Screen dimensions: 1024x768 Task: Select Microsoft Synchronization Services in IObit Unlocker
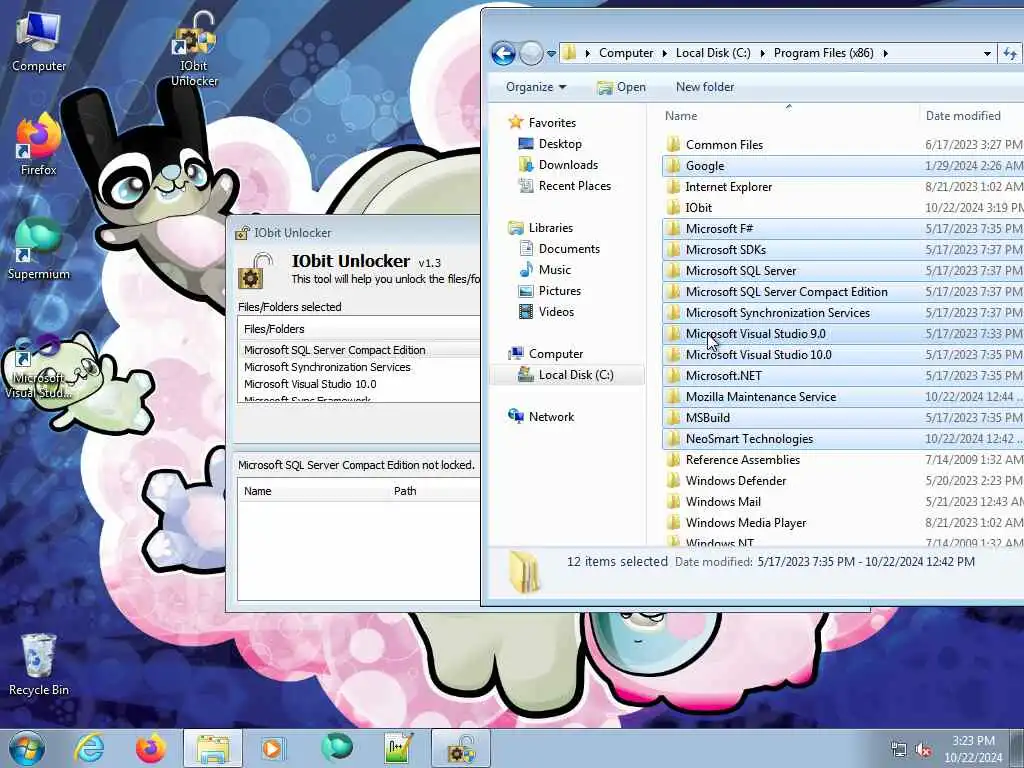[359, 367]
